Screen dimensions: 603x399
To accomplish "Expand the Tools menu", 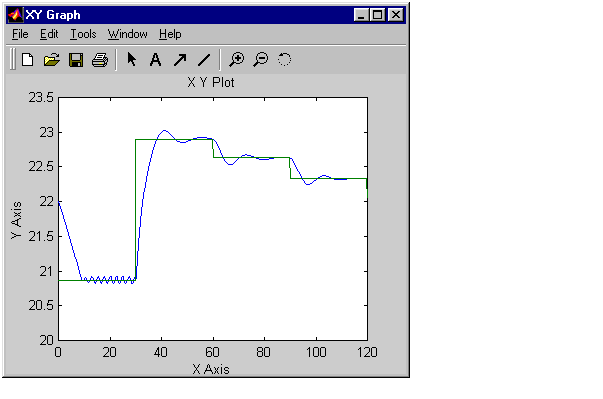I will (x=83, y=34).
